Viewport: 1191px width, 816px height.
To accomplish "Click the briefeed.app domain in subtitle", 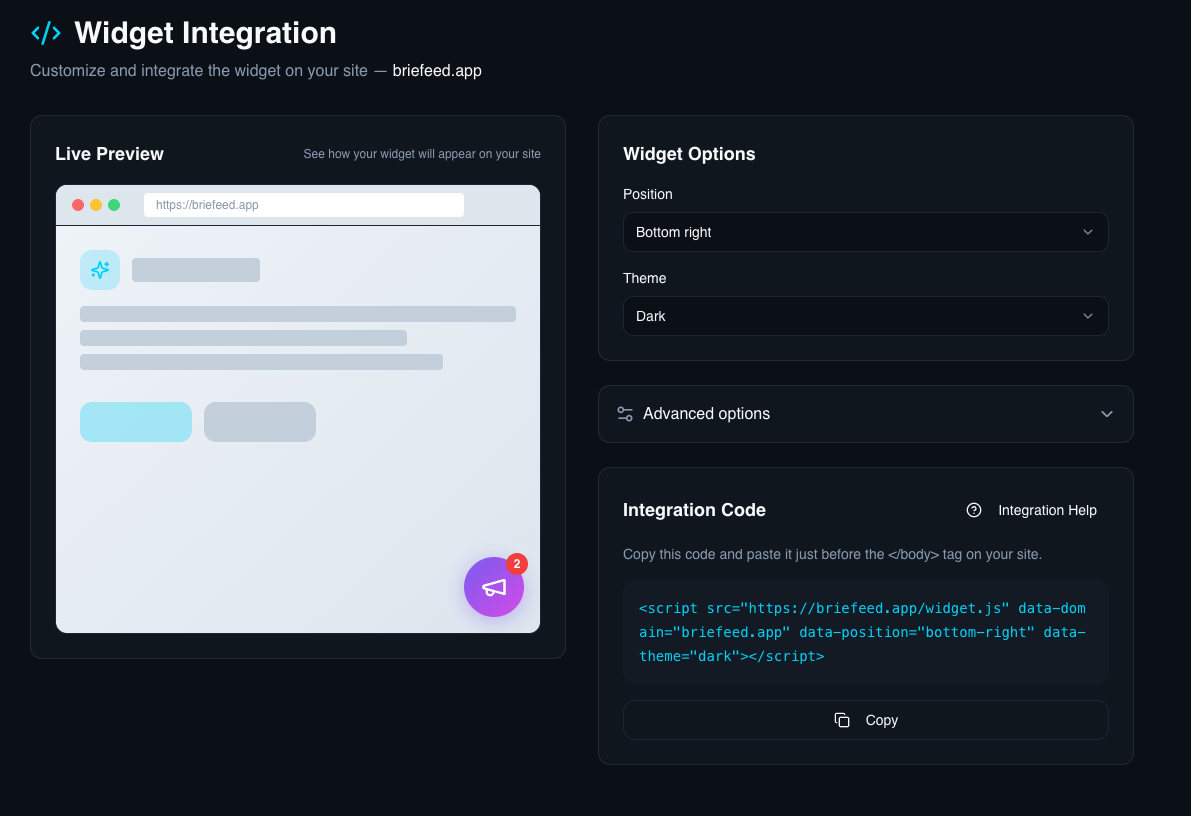I will coord(437,71).
